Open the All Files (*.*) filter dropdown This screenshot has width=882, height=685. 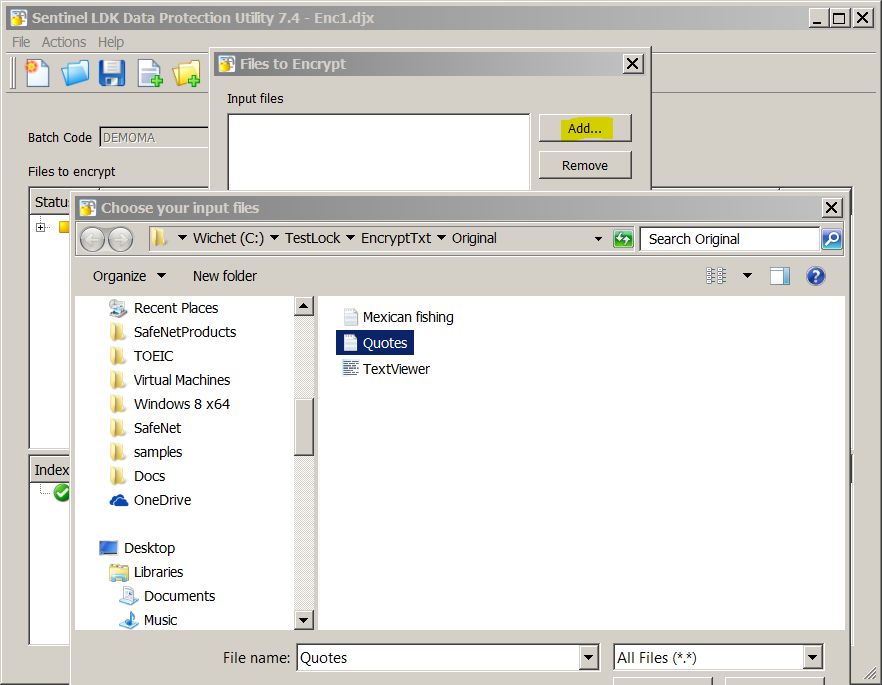(x=812, y=657)
